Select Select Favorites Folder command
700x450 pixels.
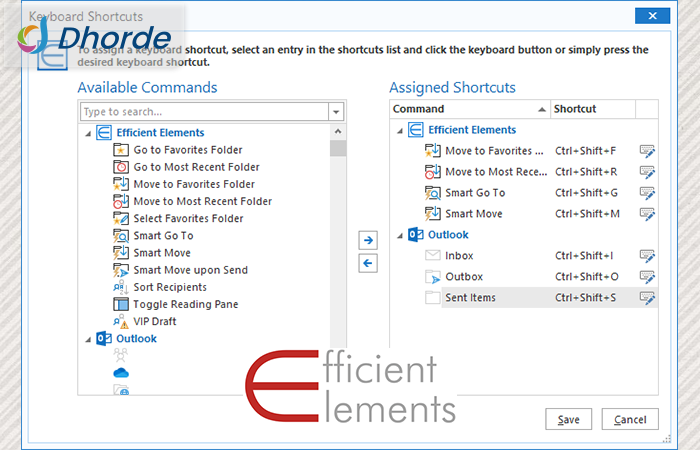click(188, 218)
